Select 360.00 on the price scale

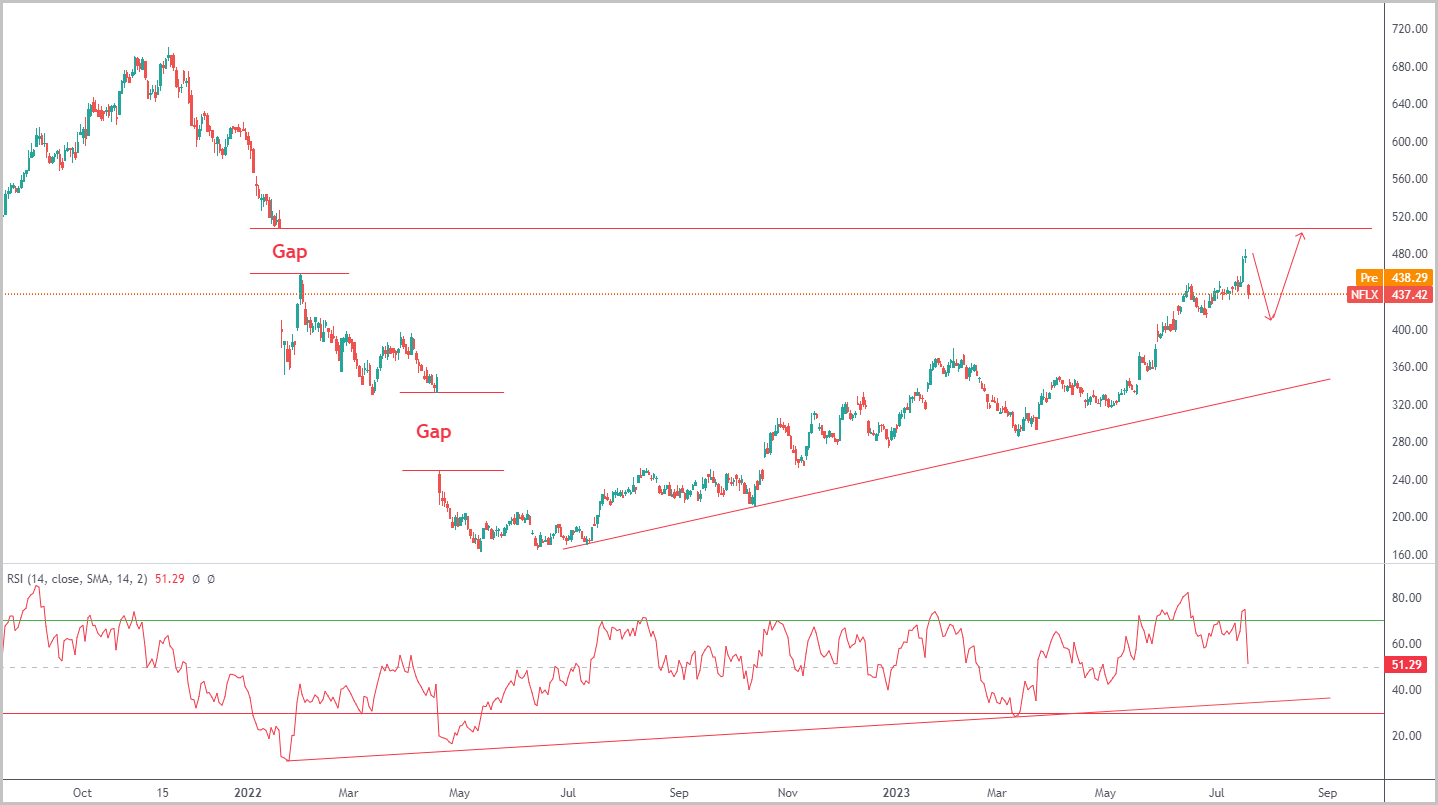pos(1408,367)
